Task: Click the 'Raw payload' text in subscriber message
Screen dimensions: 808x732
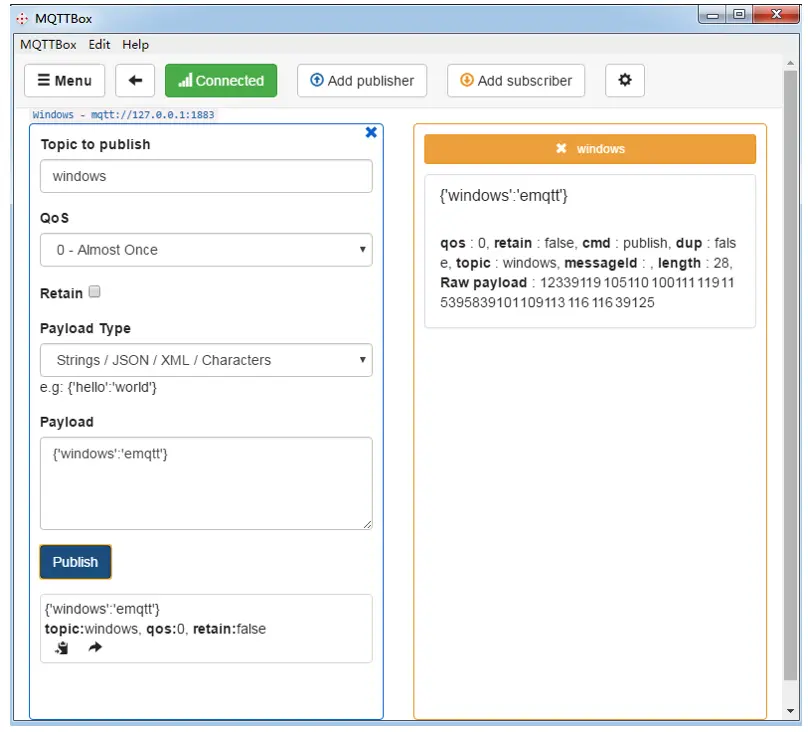Action: (483, 283)
